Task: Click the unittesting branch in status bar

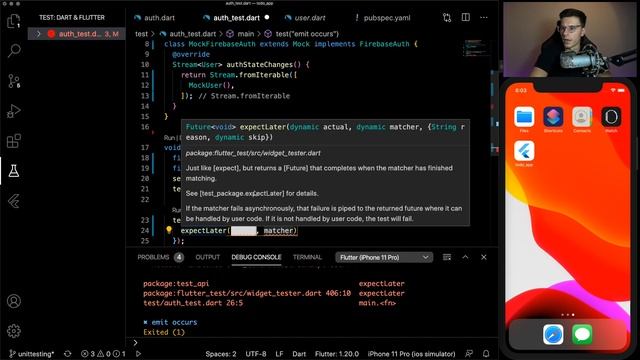Action: [31, 354]
